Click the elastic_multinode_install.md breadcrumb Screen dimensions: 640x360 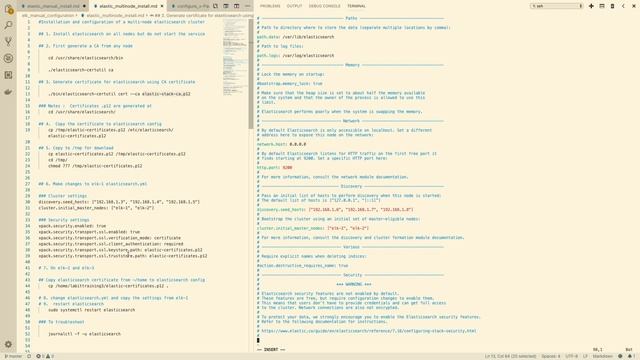coord(115,16)
